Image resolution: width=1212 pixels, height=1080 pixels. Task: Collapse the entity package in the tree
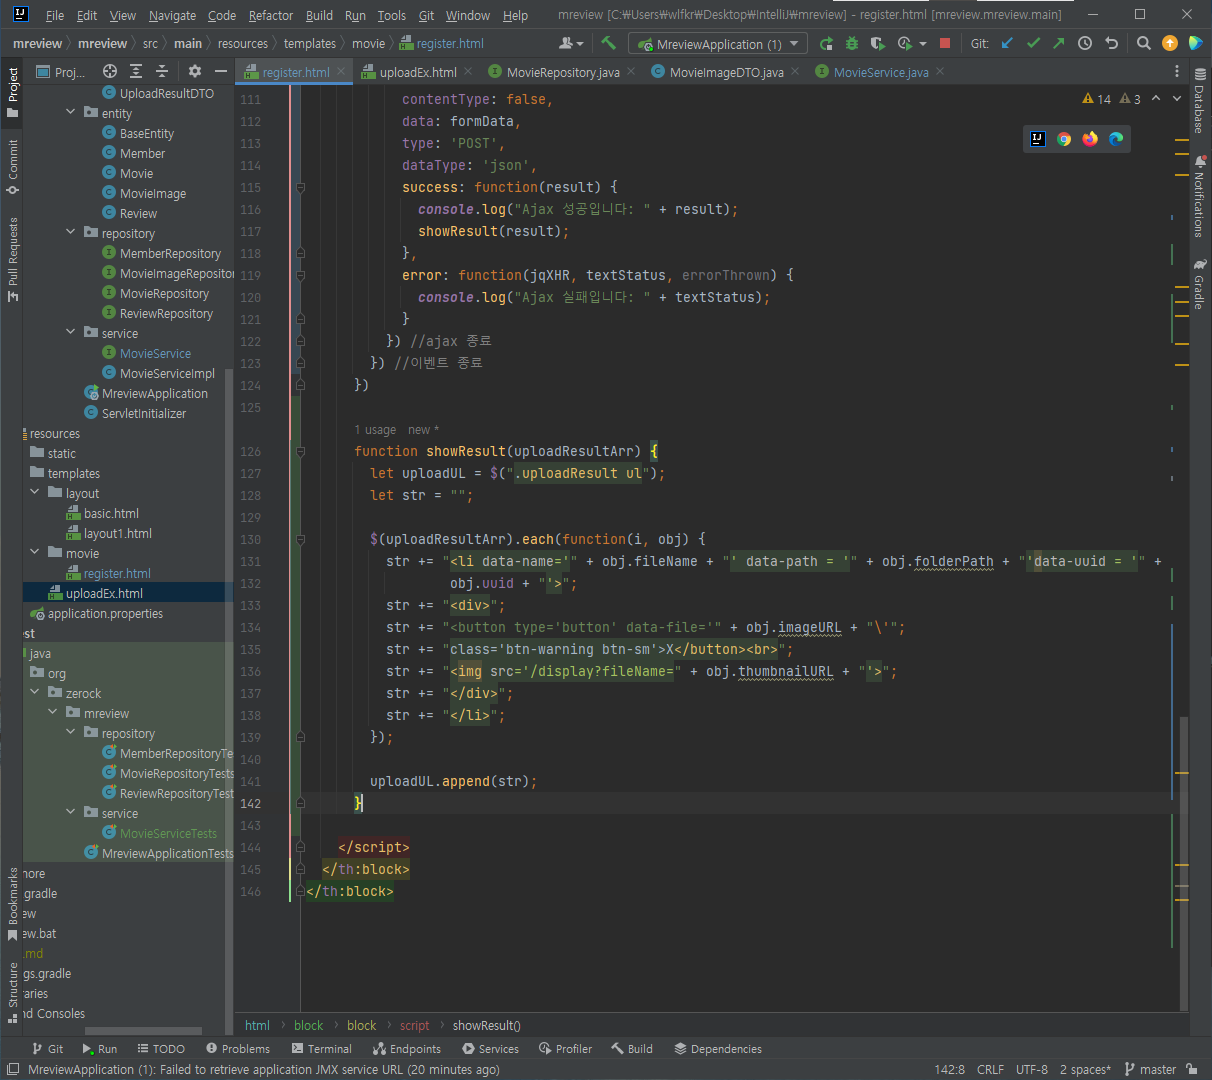tap(70, 113)
